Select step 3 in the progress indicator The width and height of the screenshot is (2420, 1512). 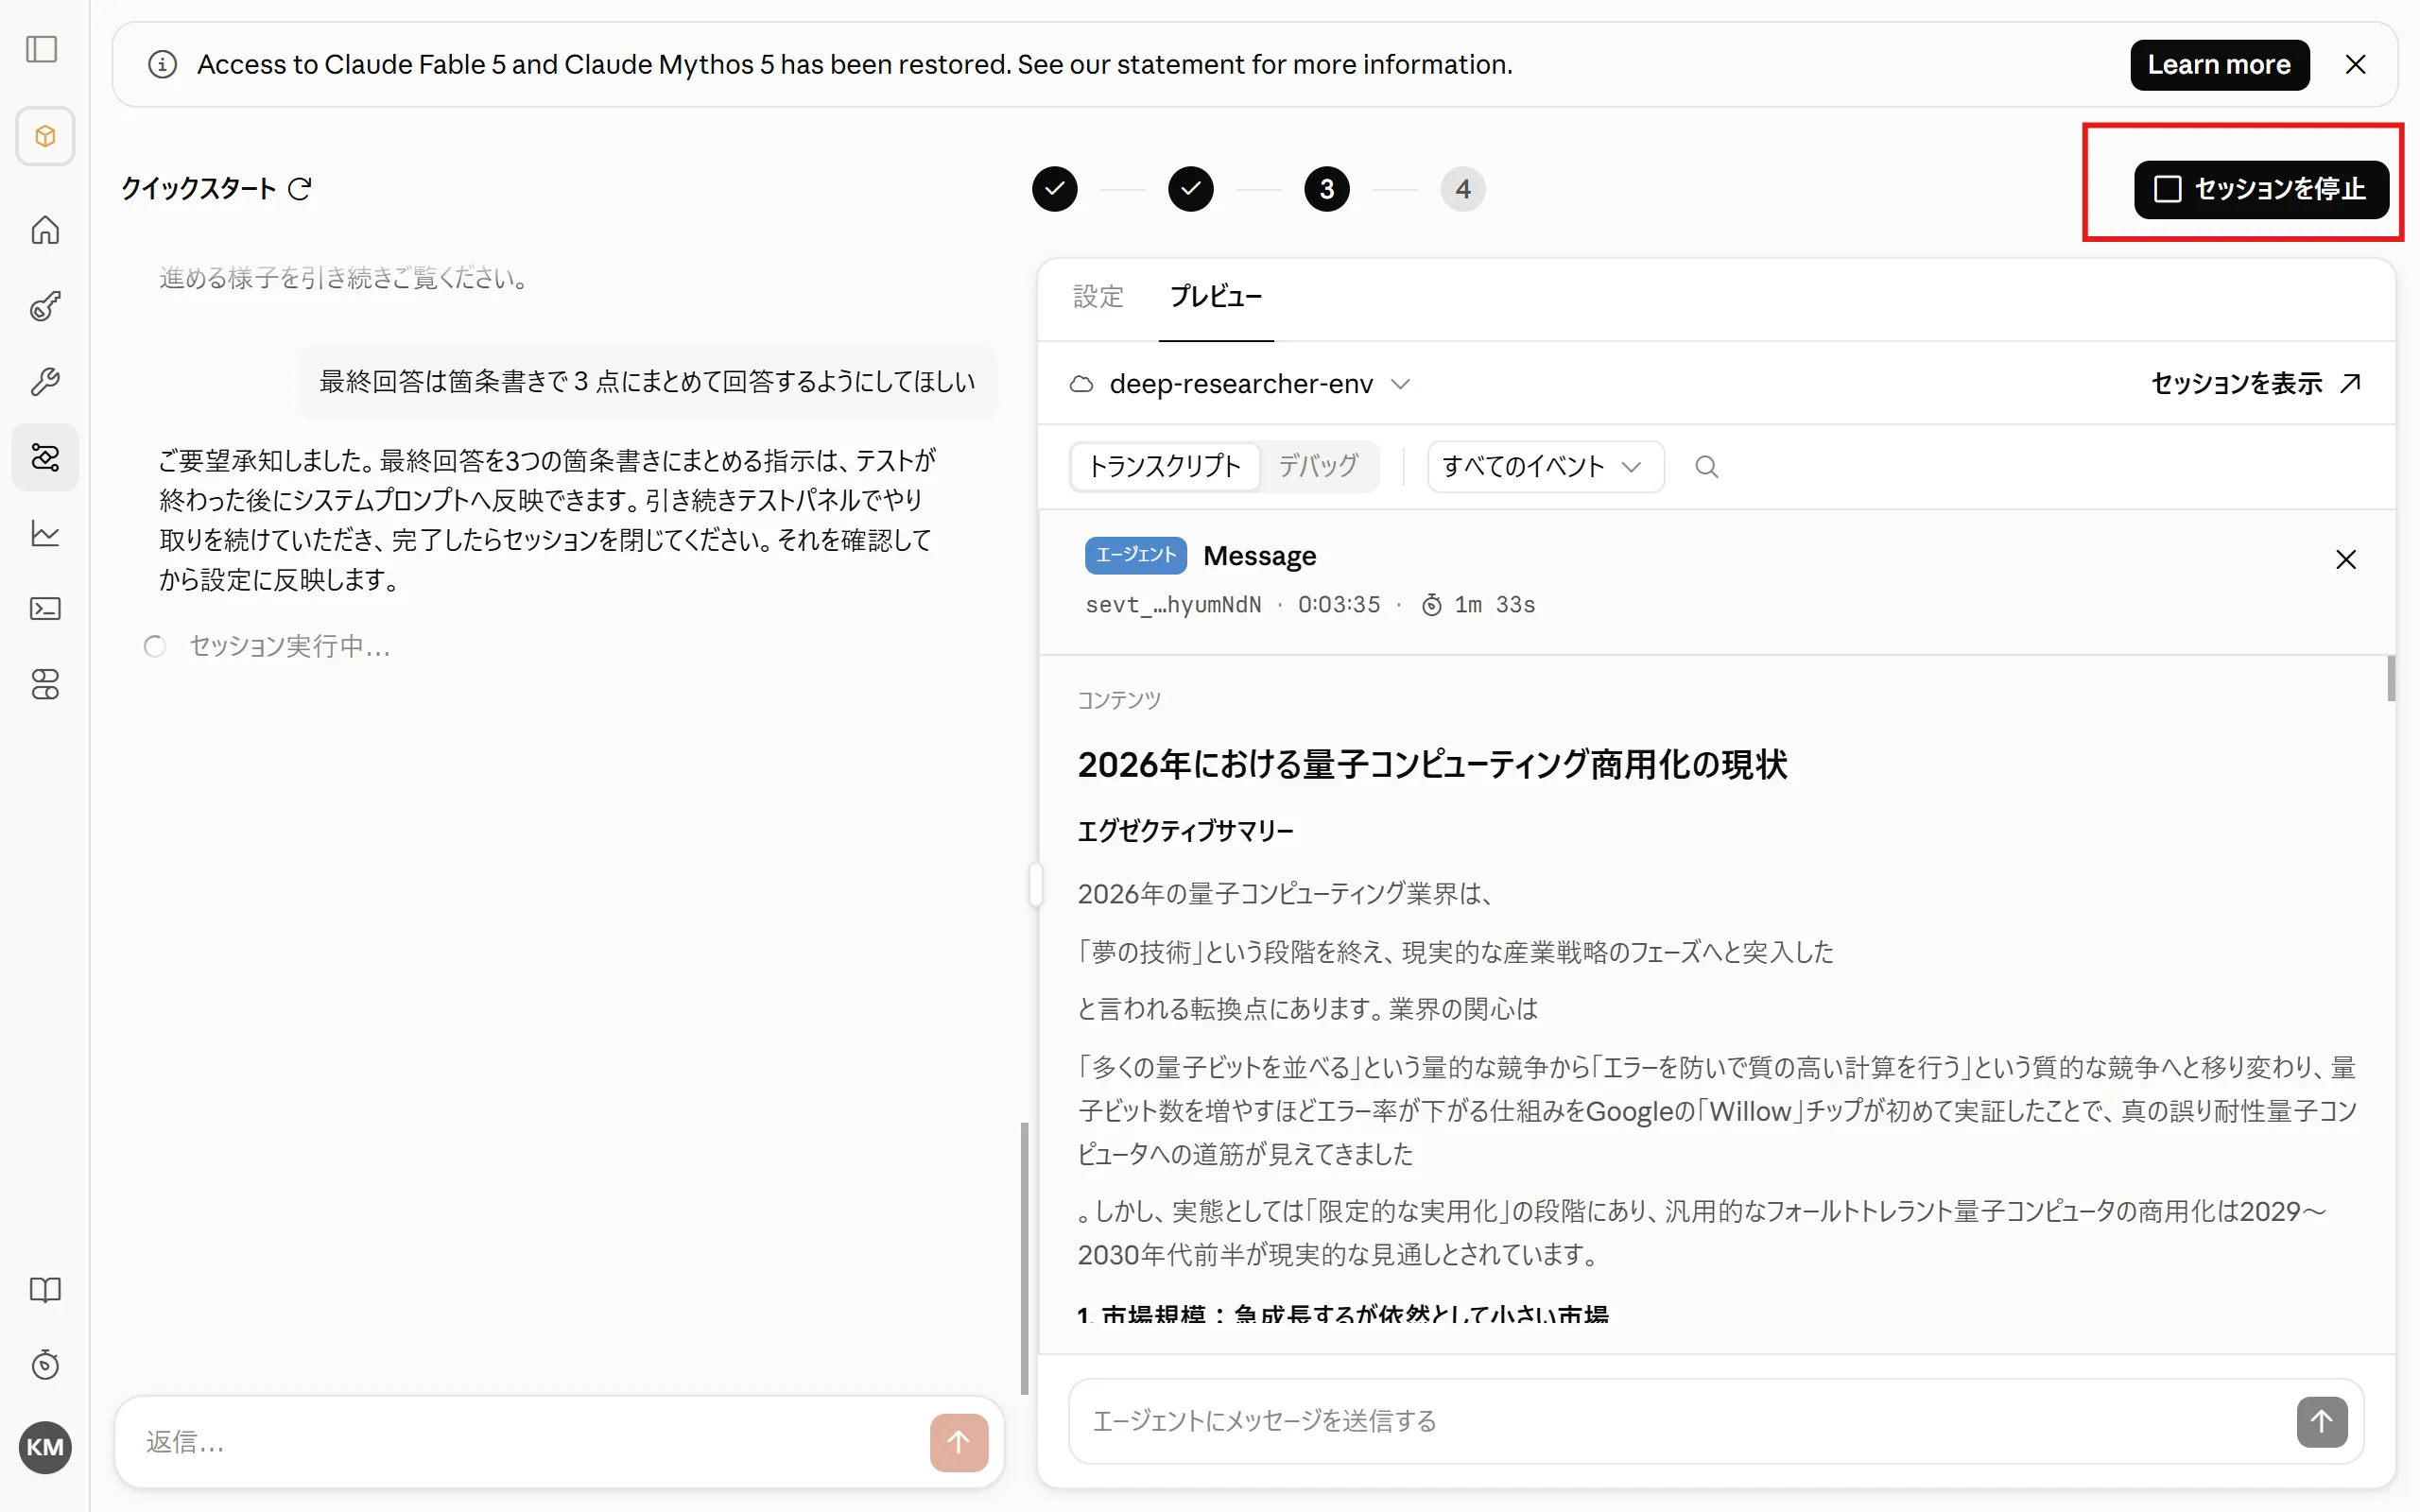point(1326,189)
